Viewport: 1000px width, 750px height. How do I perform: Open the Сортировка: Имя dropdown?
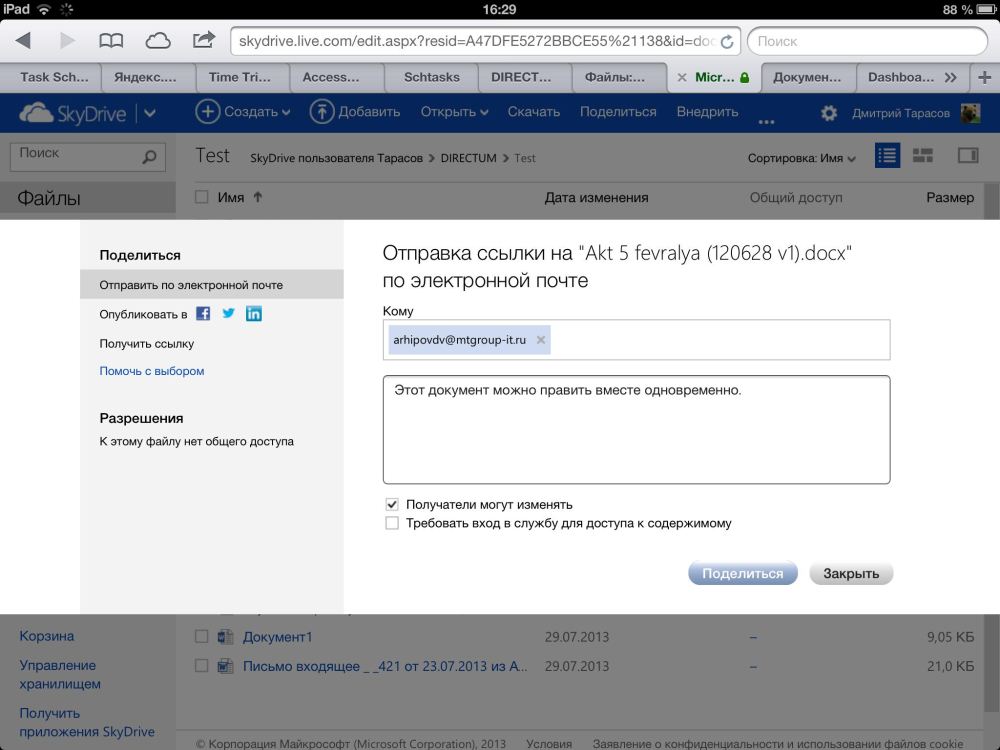[x=802, y=158]
